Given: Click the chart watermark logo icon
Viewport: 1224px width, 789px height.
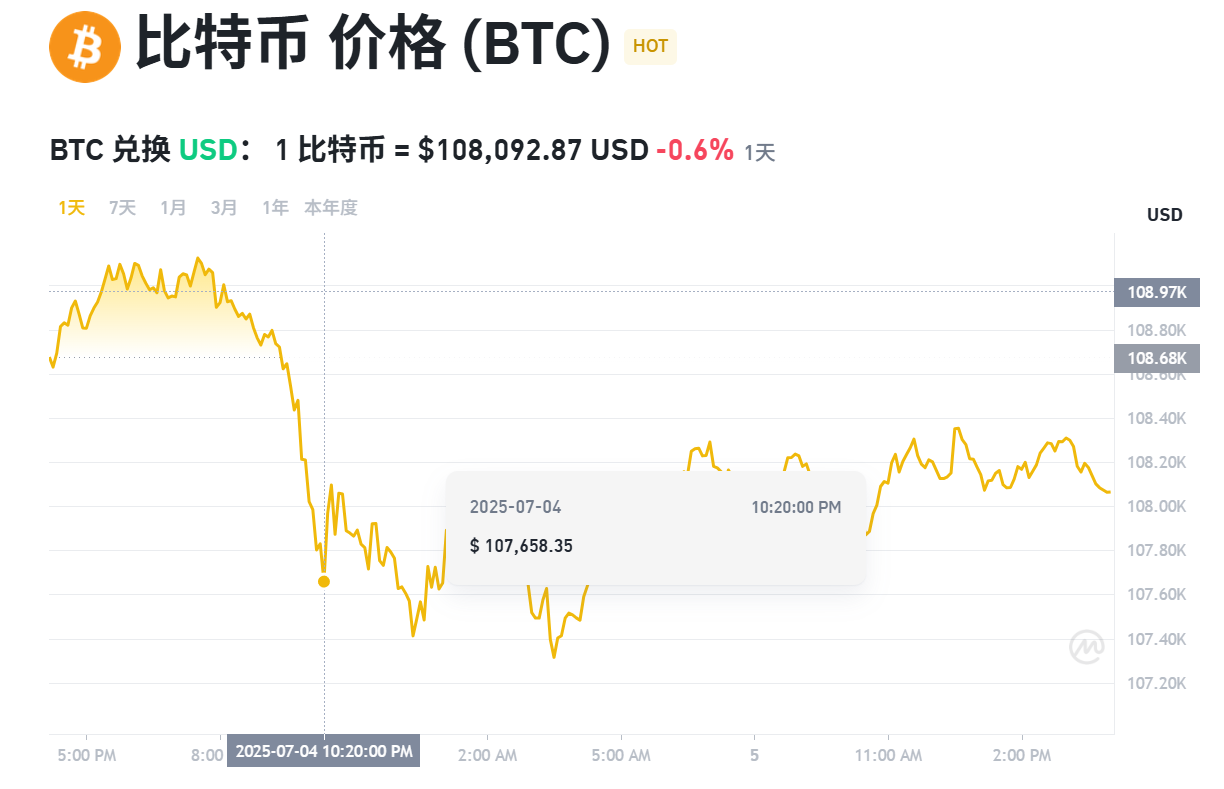Looking at the screenshot, I should (x=1087, y=647).
